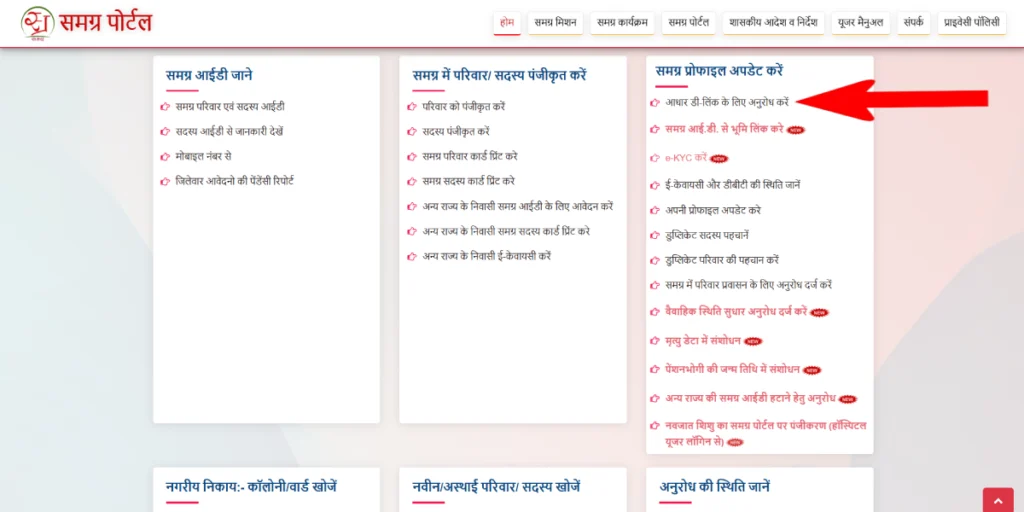Open the यूजर मैनुअल menu item

[861, 22]
